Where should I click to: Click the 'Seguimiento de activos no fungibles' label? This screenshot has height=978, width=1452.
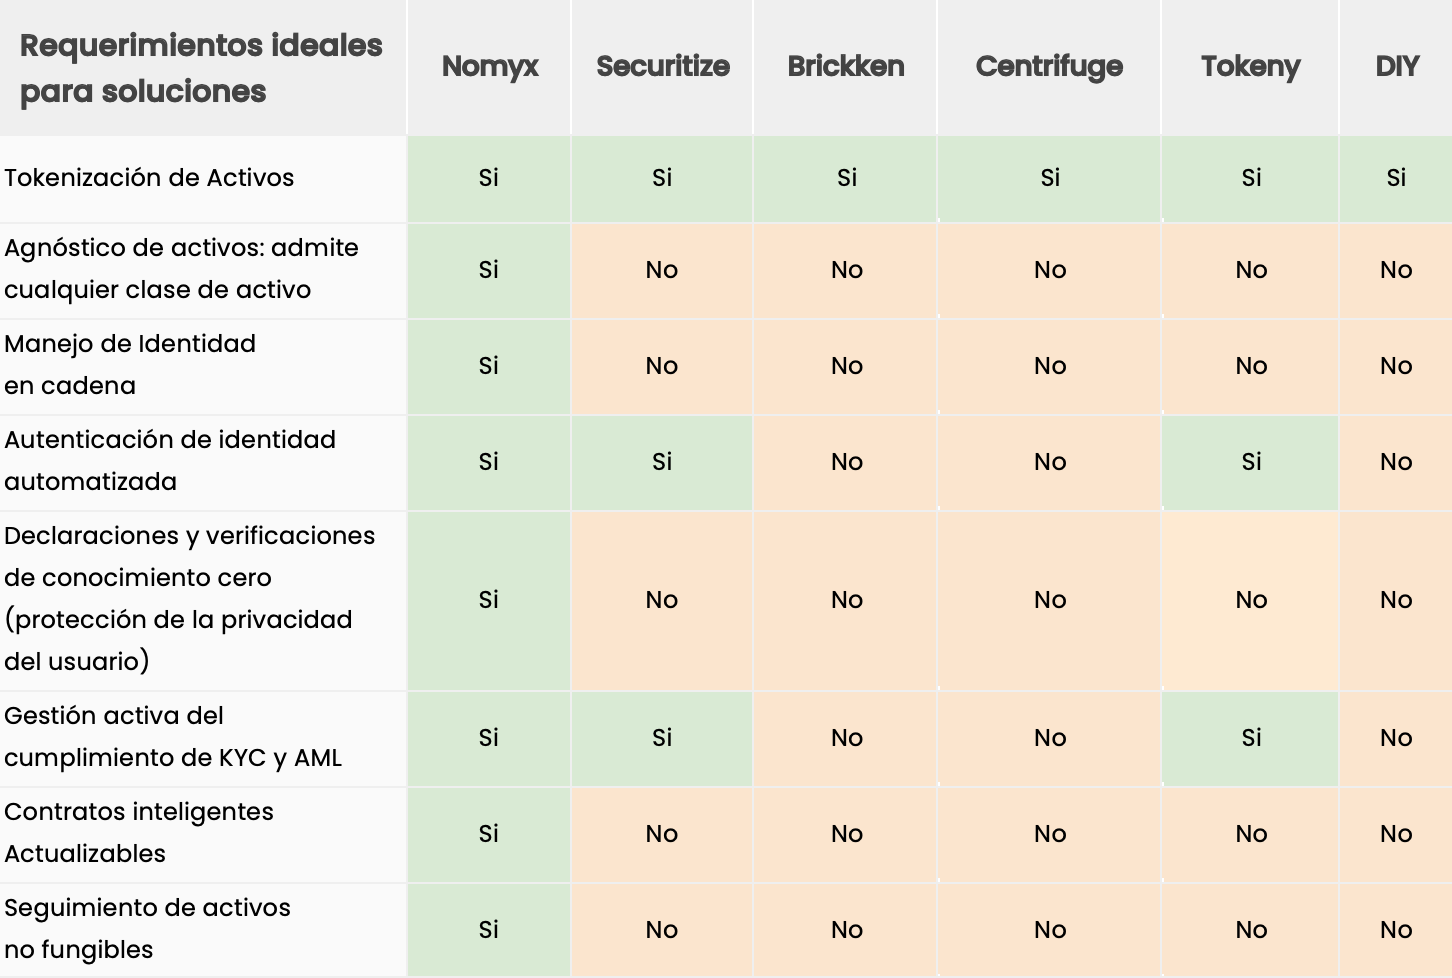147,929
